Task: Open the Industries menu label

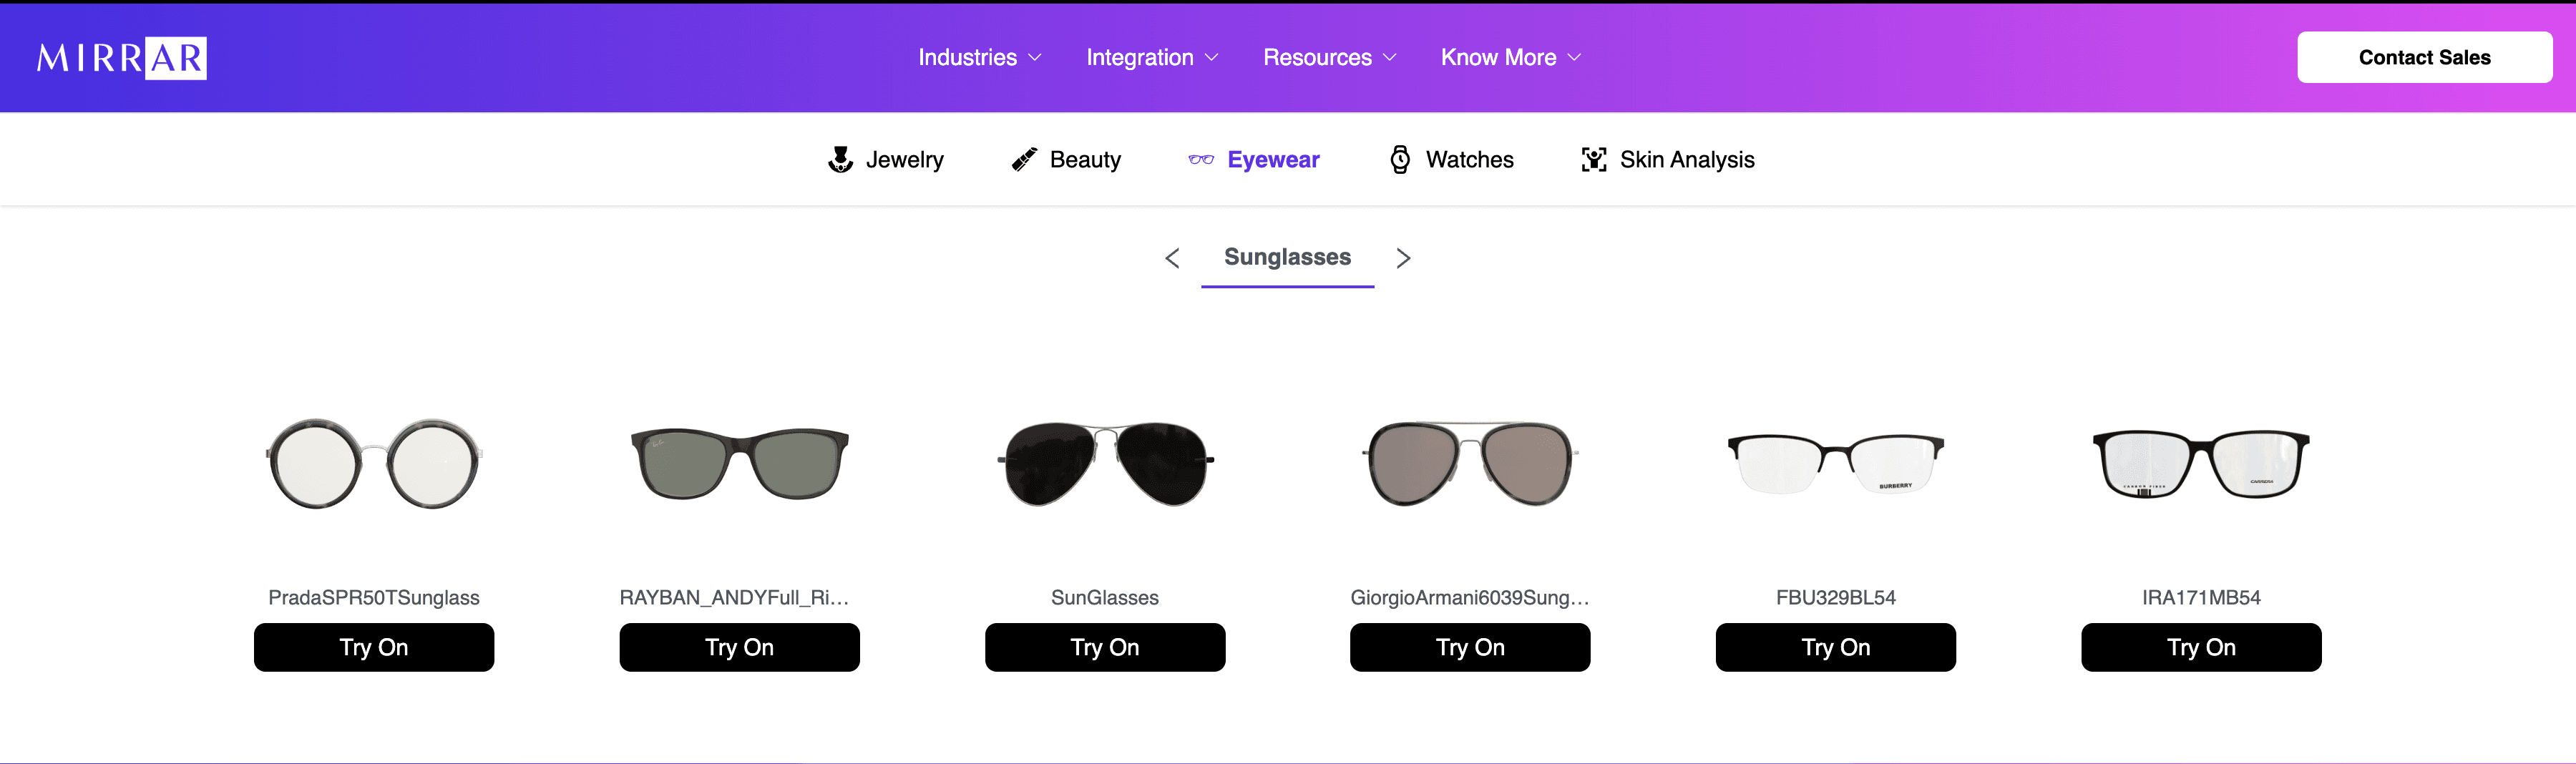Action: tap(967, 58)
